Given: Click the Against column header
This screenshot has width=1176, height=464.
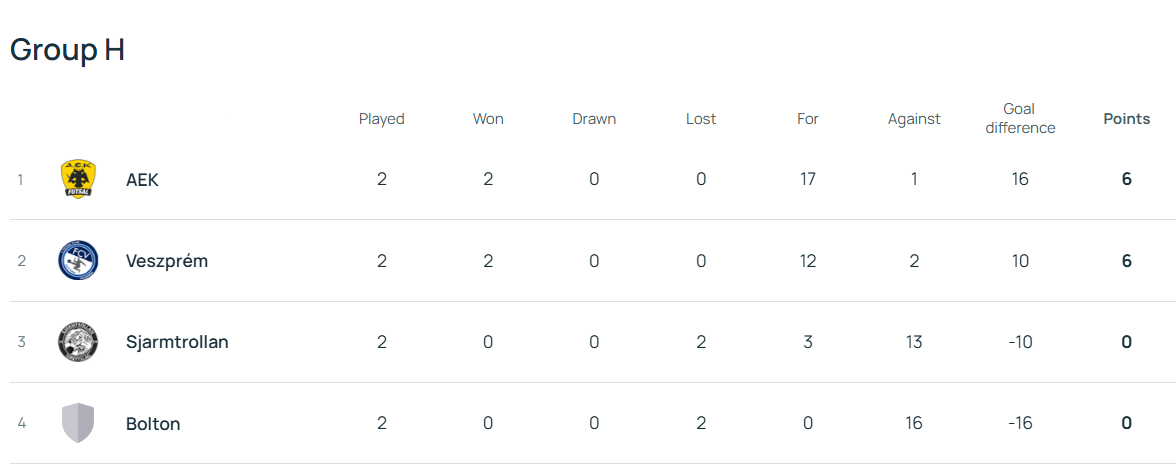Looking at the screenshot, I should pos(913,119).
